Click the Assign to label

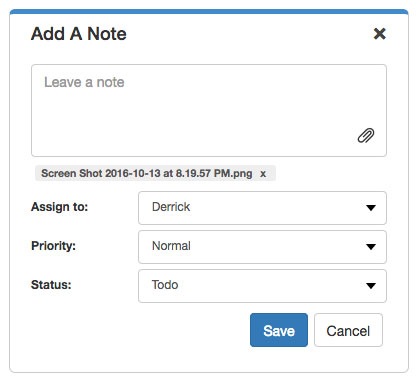coord(59,207)
